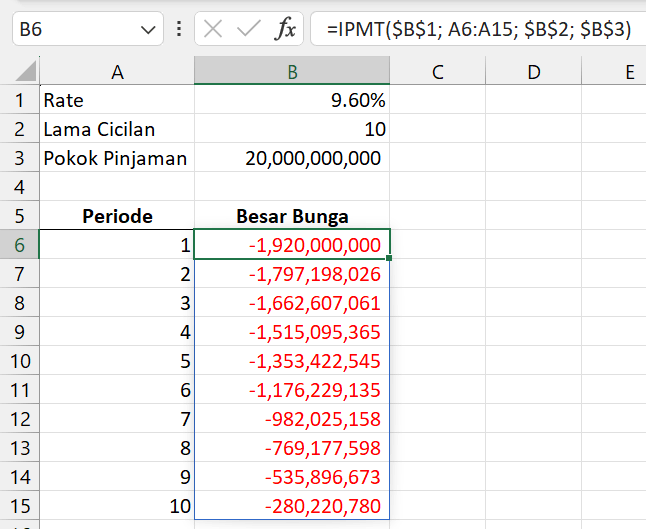Click Periode value 3 in row 8
The height and width of the screenshot is (529, 646).
pos(117,303)
